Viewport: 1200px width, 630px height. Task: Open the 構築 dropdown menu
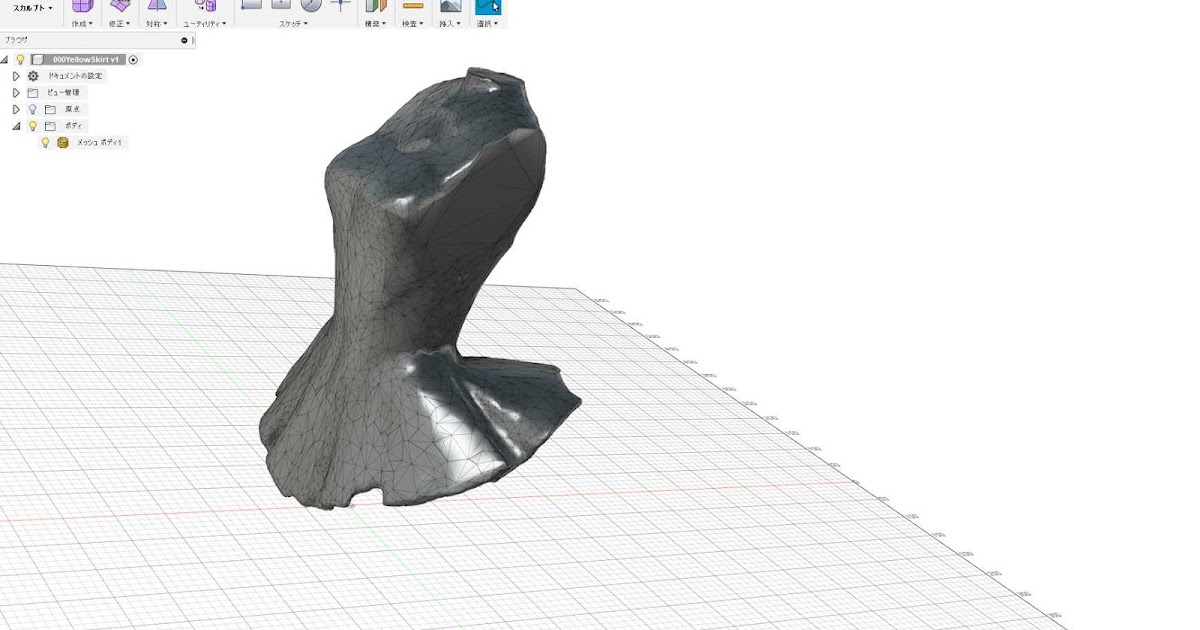[x=376, y=23]
